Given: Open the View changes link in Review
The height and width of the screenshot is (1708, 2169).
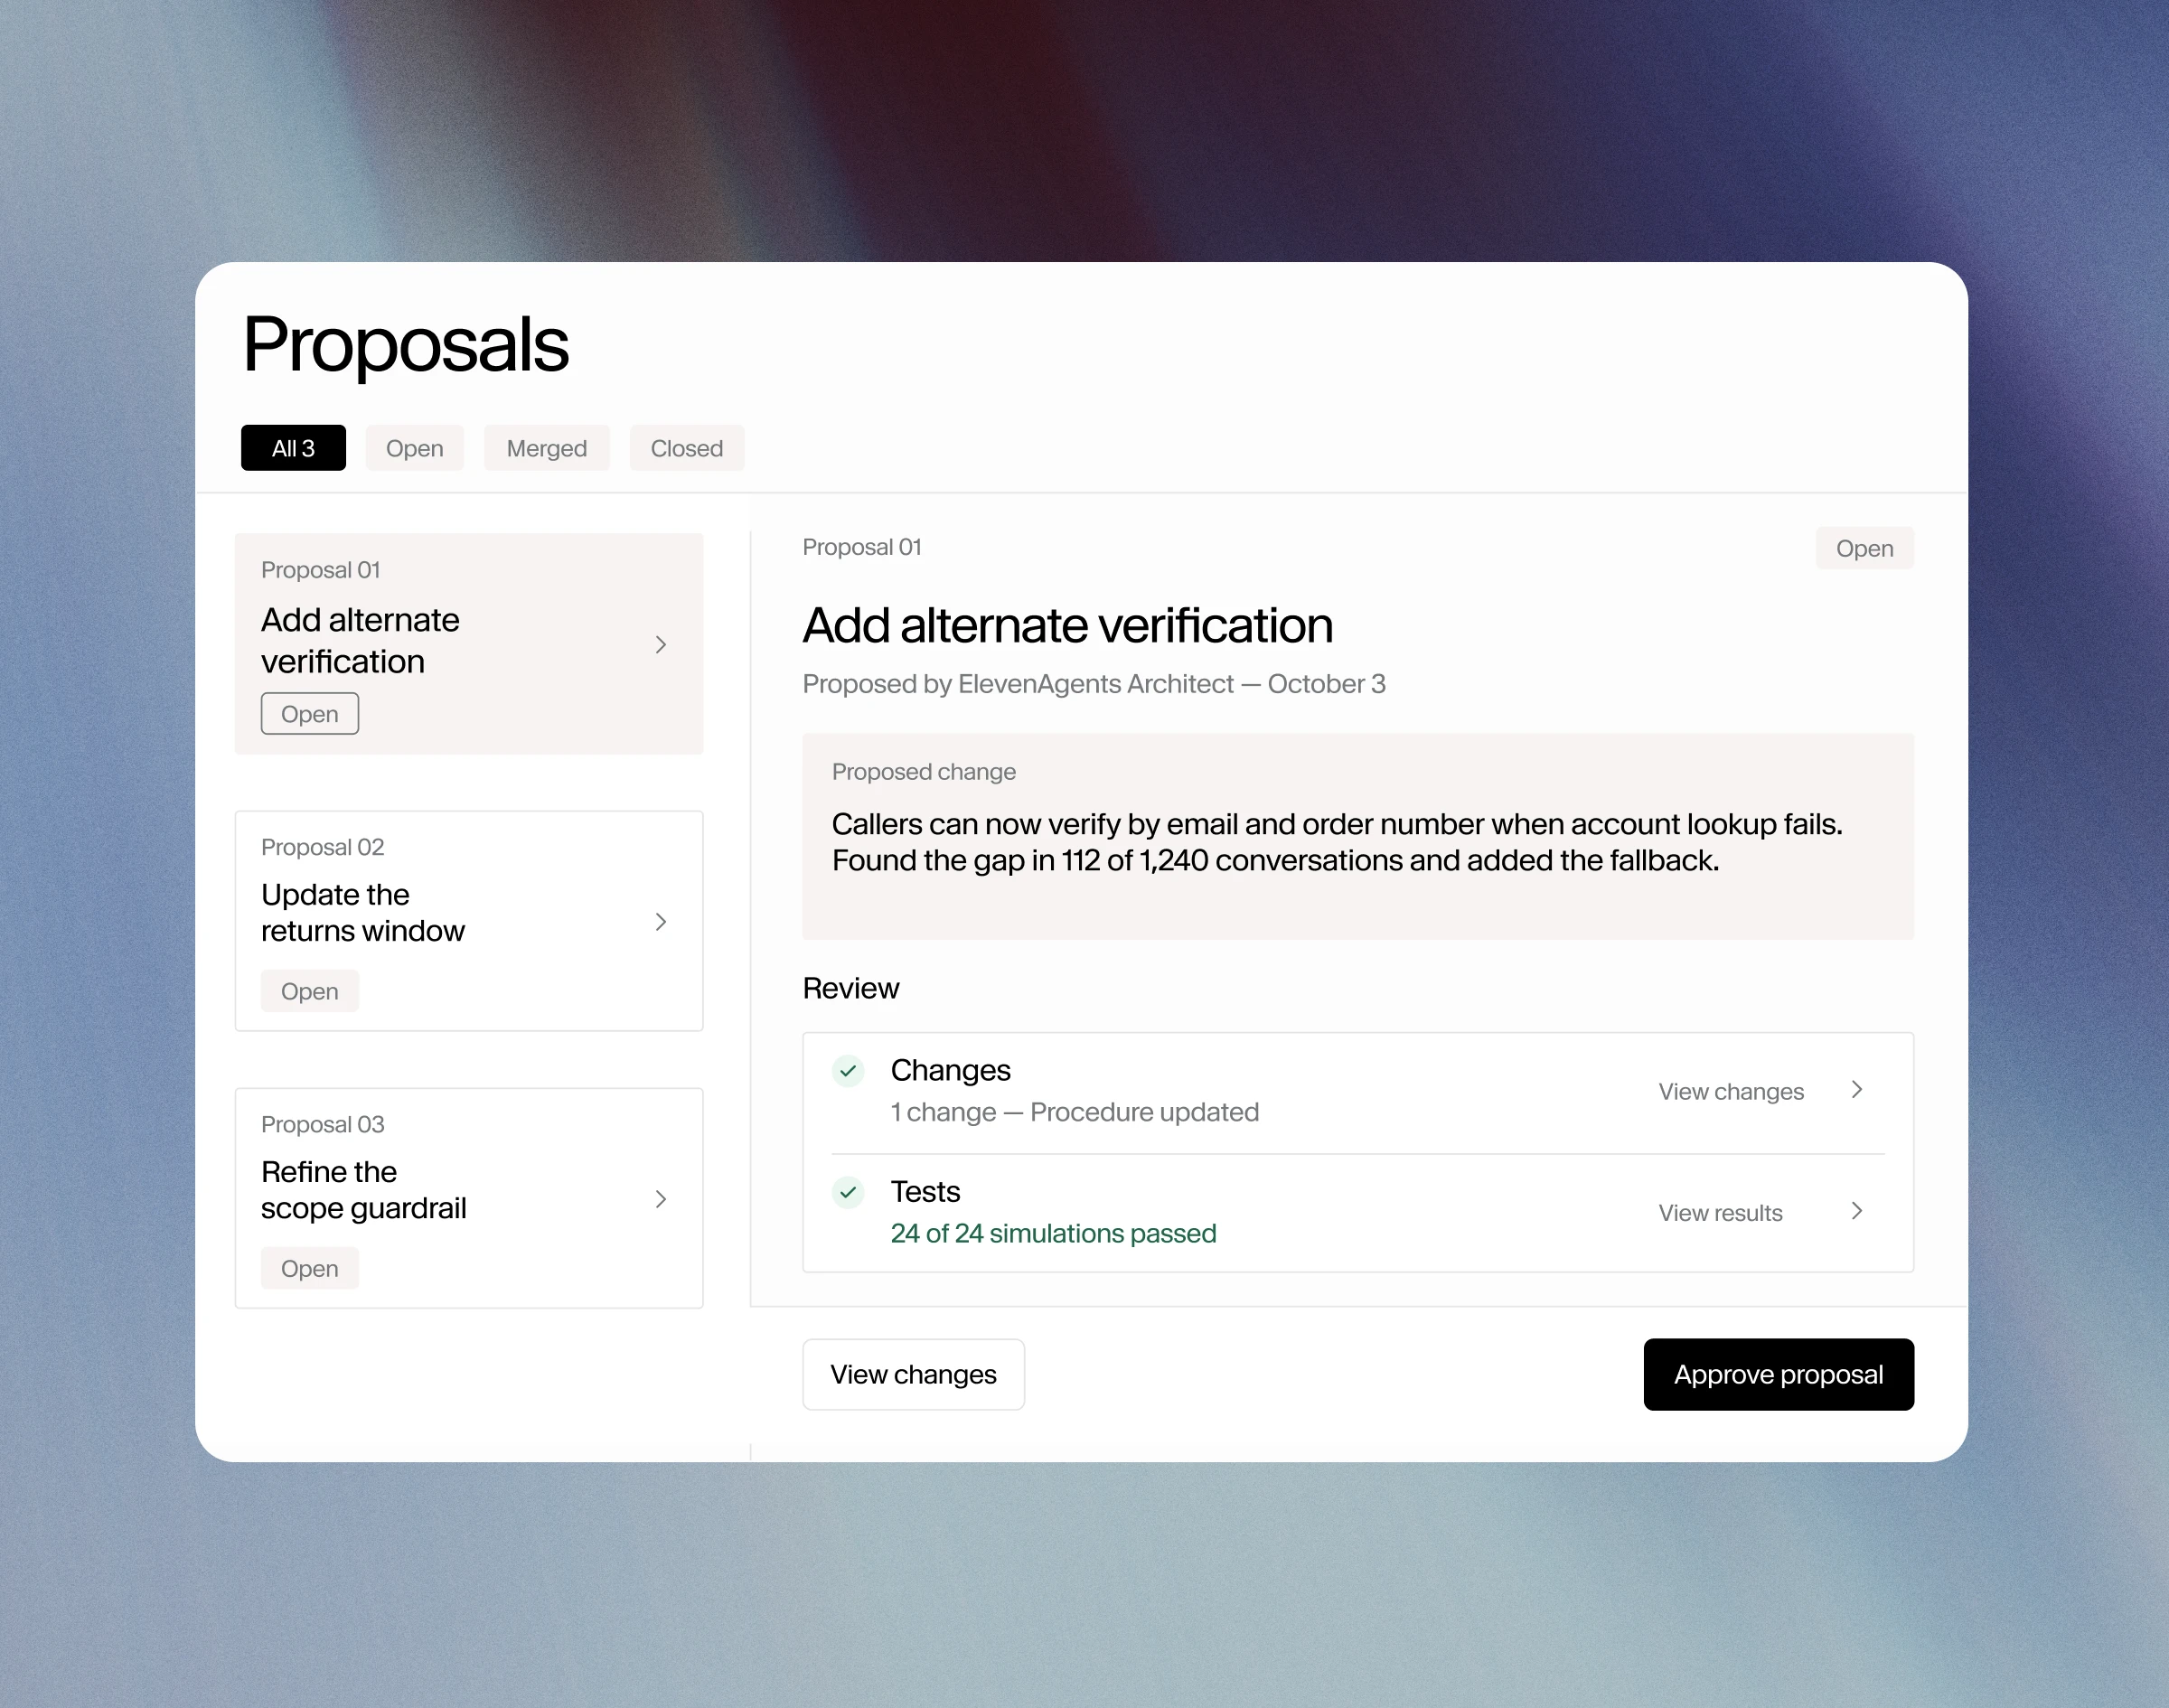Looking at the screenshot, I should [1731, 1091].
